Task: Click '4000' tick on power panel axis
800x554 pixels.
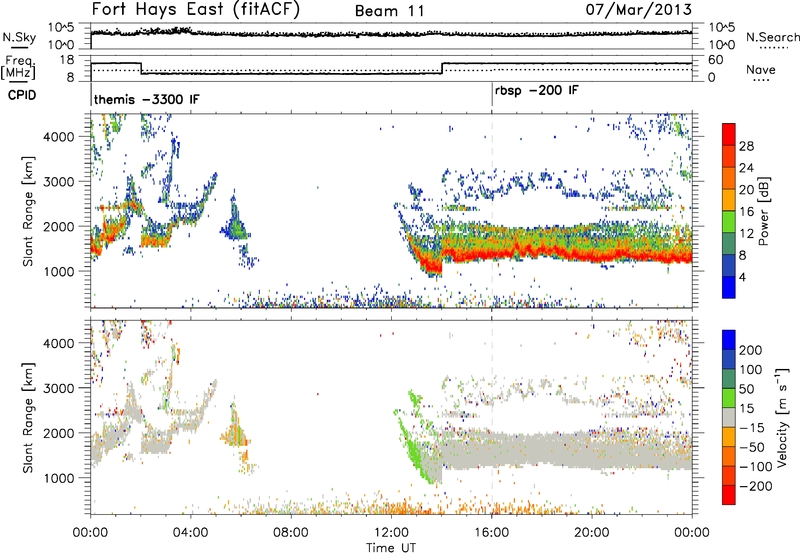Action: pyautogui.click(x=59, y=137)
